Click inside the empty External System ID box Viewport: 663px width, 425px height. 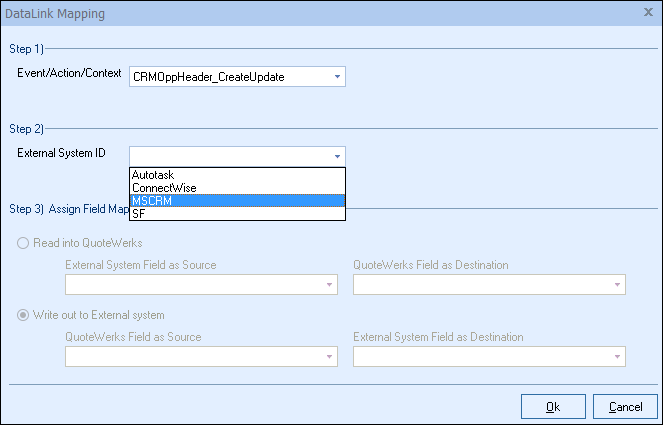click(228, 156)
